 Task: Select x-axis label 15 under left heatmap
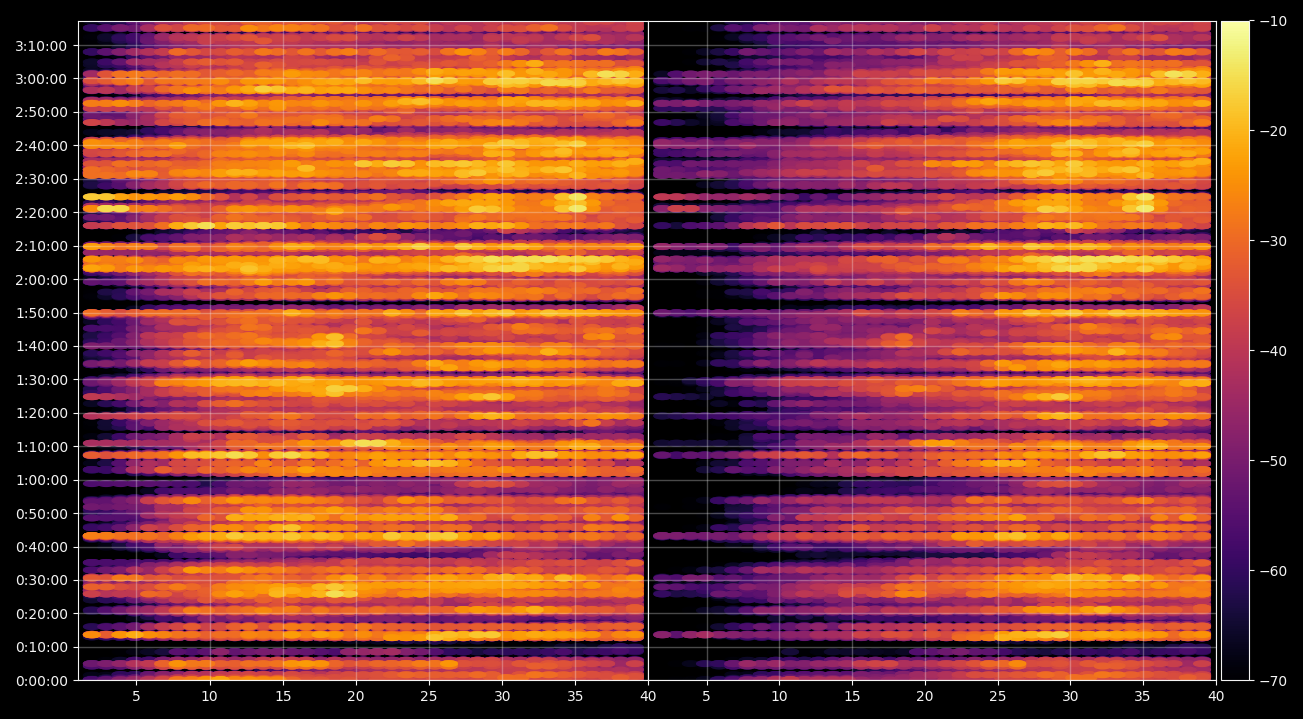click(283, 696)
